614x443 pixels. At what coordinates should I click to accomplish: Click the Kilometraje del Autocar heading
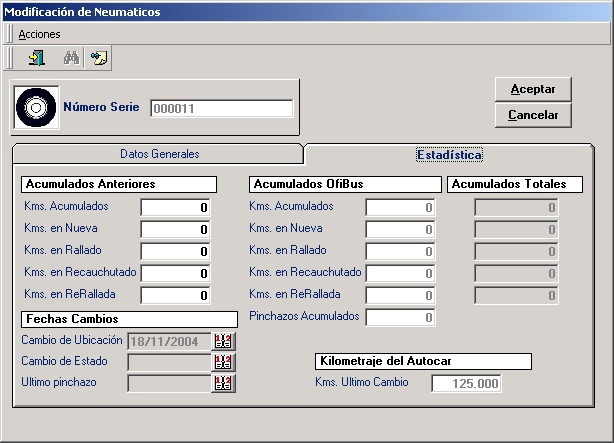423,361
